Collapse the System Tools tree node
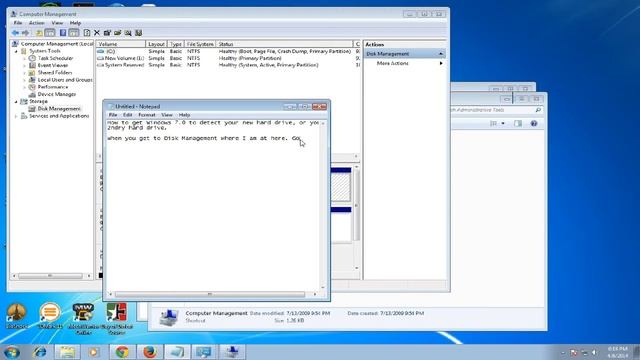This screenshot has height=360, width=640. (x=16, y=51)
